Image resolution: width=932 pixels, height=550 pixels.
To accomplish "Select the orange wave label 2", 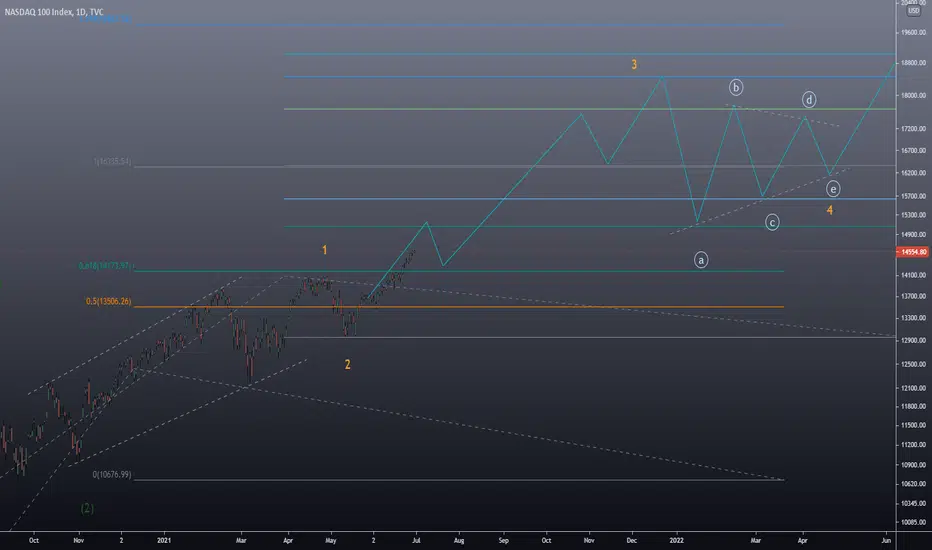I will [348, 364].
